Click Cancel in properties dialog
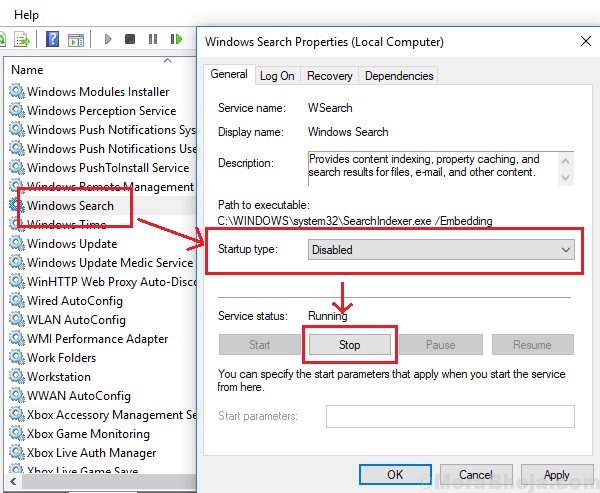This screenshot has height=493, width=600. click(476, 475)
